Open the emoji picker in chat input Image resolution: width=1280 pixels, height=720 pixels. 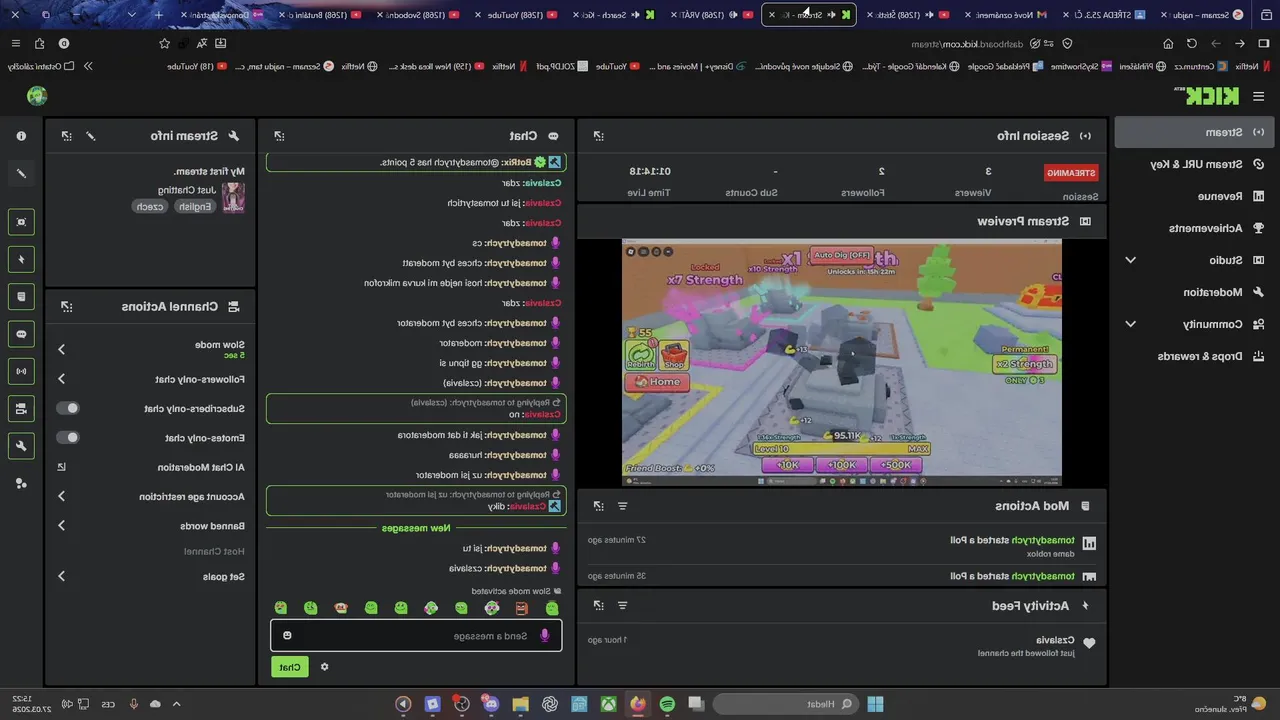tap(288, 636)
